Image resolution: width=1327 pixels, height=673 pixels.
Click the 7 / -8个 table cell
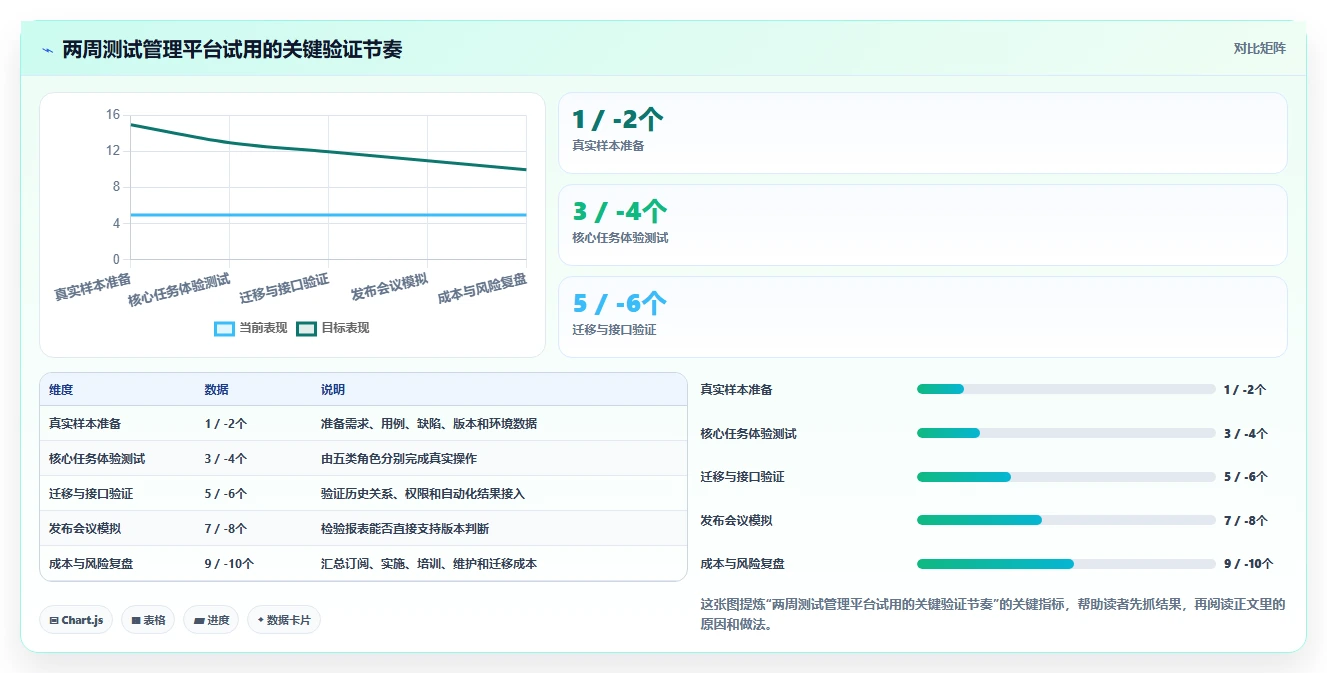click(x=254, y=528)
